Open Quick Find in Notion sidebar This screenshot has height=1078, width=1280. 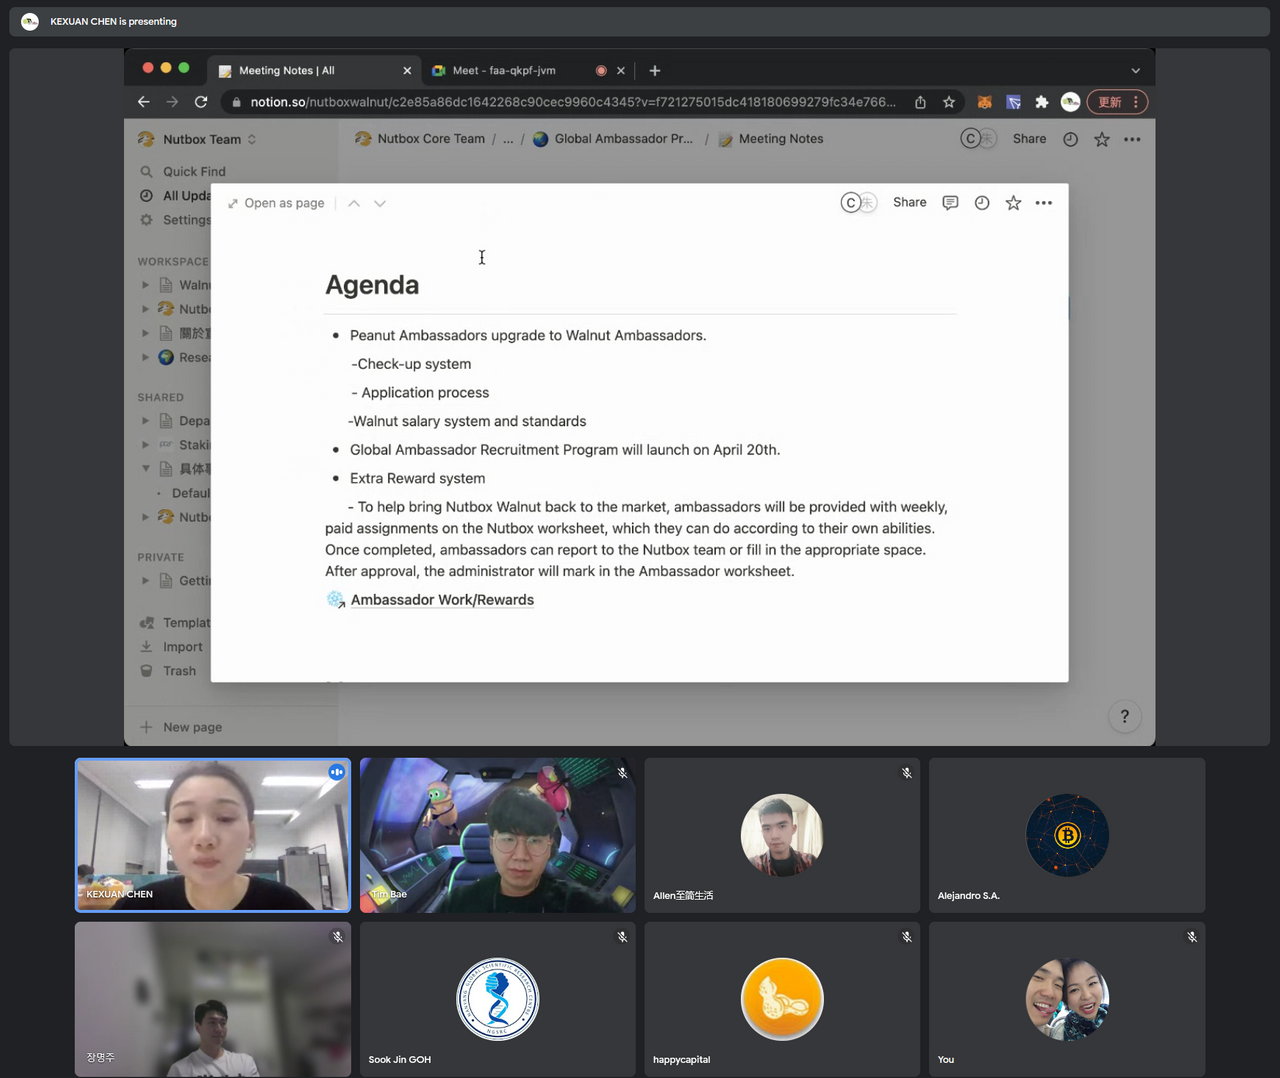point(184,171)
